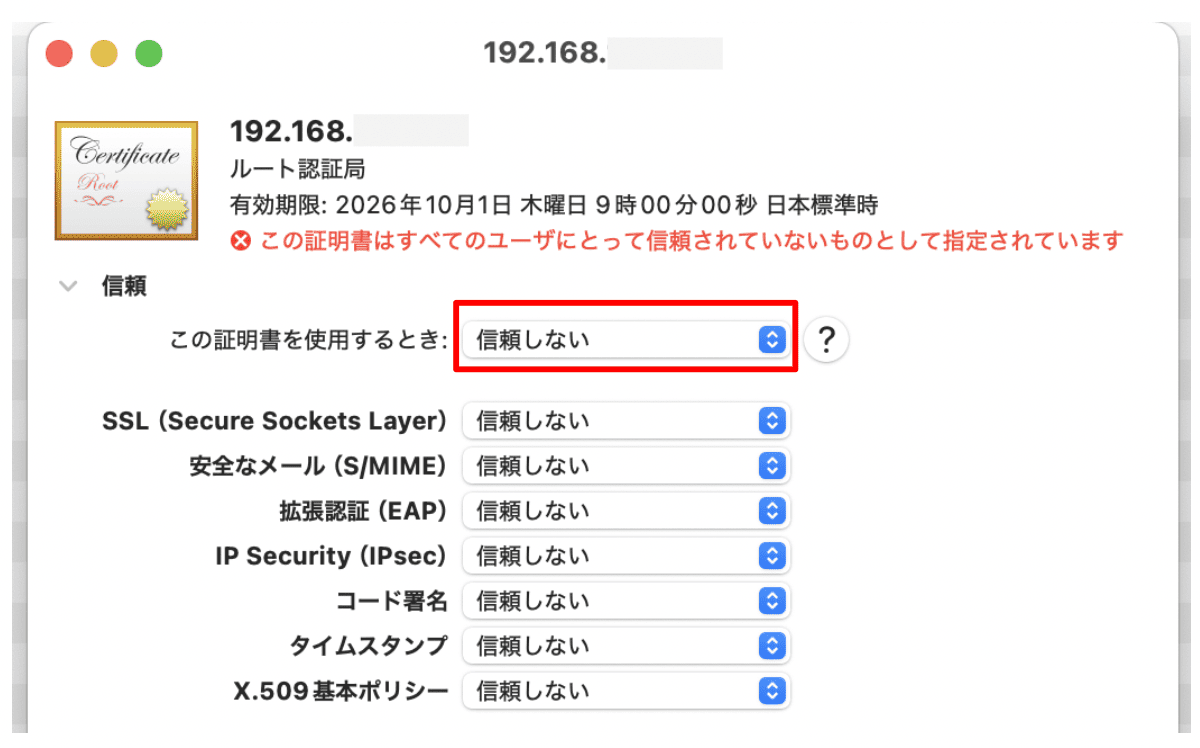Minimize the window using yellow button
The width and height of the screenshot is (1200, 748).
[104, 53]
